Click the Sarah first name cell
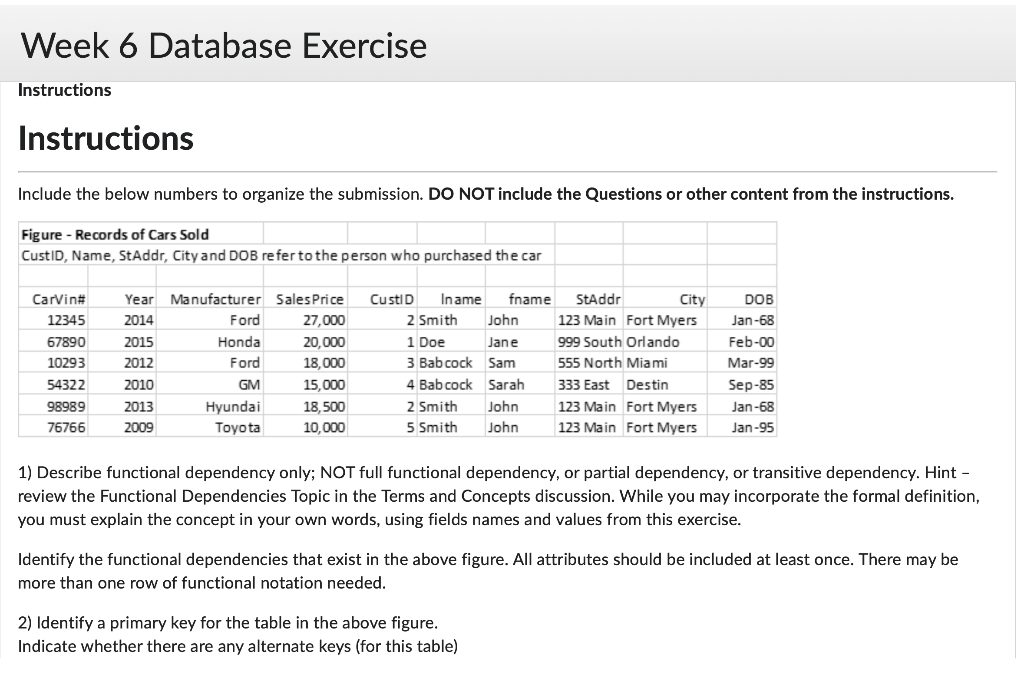 [x=506, y=384]
